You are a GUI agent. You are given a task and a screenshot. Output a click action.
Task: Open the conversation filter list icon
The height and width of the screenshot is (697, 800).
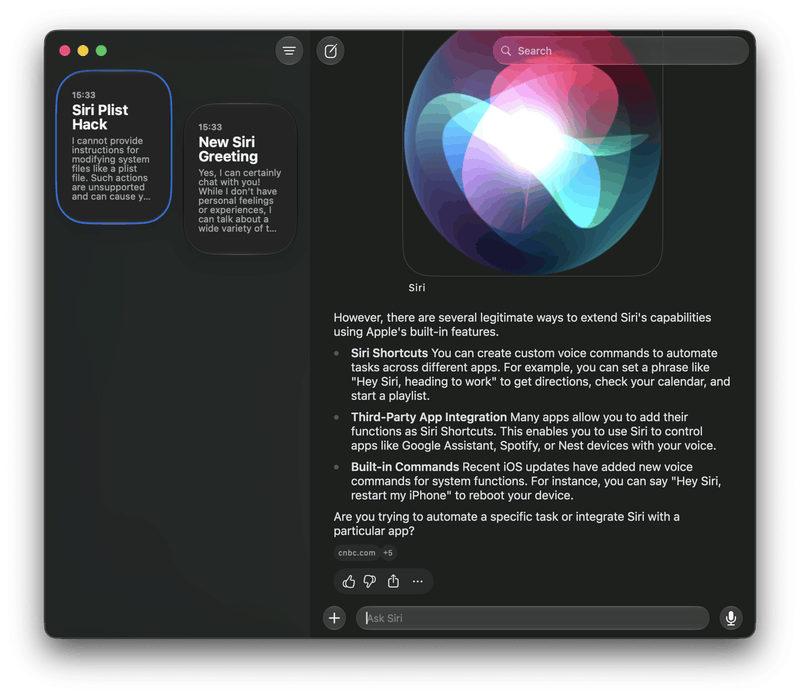tap(289, 51)
